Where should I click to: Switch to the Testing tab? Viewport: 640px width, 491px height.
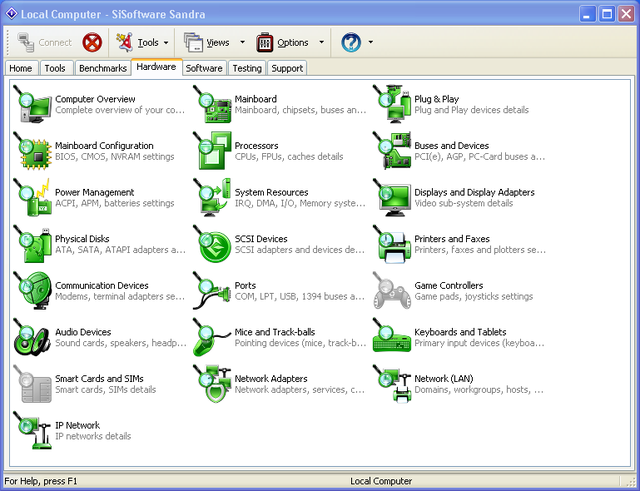(x=247, y=68)
